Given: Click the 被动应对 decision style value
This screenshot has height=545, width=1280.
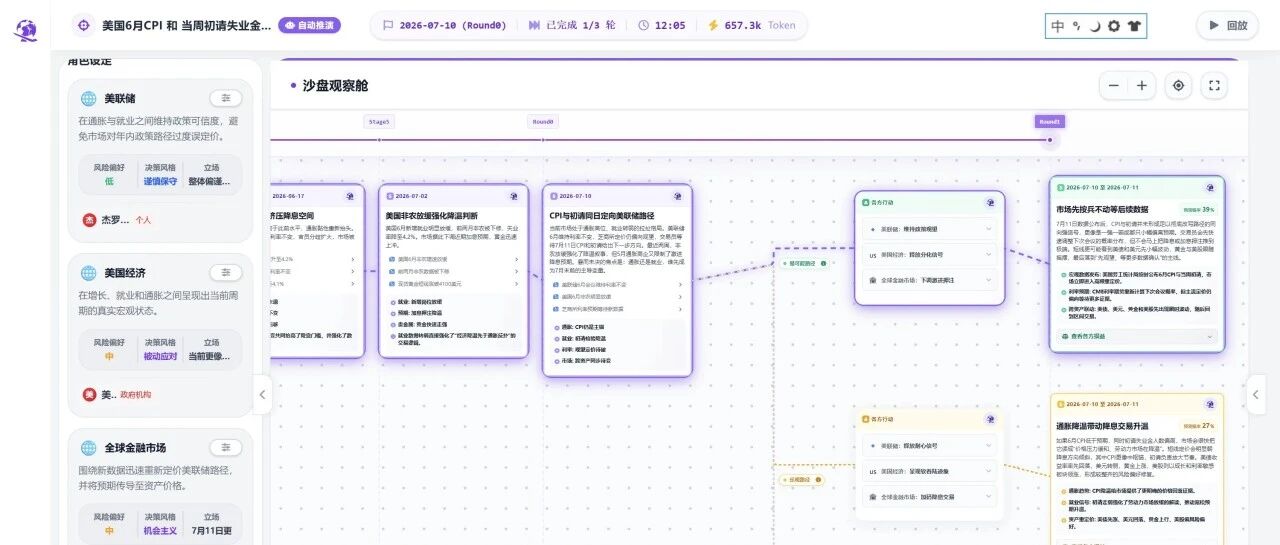Looking at the screenshot, I should coord(160,357).
